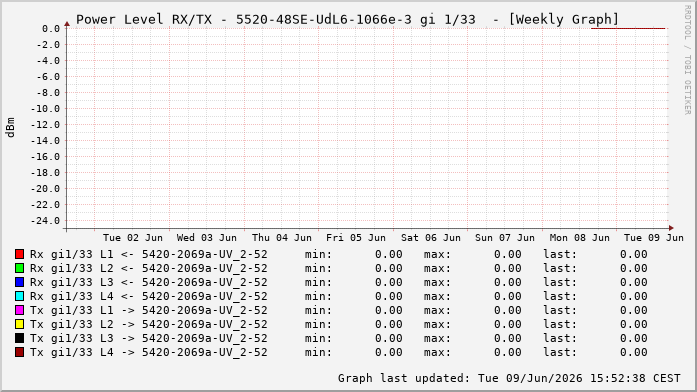The height and width of the screenshot is (392, 697).
Task: Click the max value of Tx L1 row
Action: [508, 310]
